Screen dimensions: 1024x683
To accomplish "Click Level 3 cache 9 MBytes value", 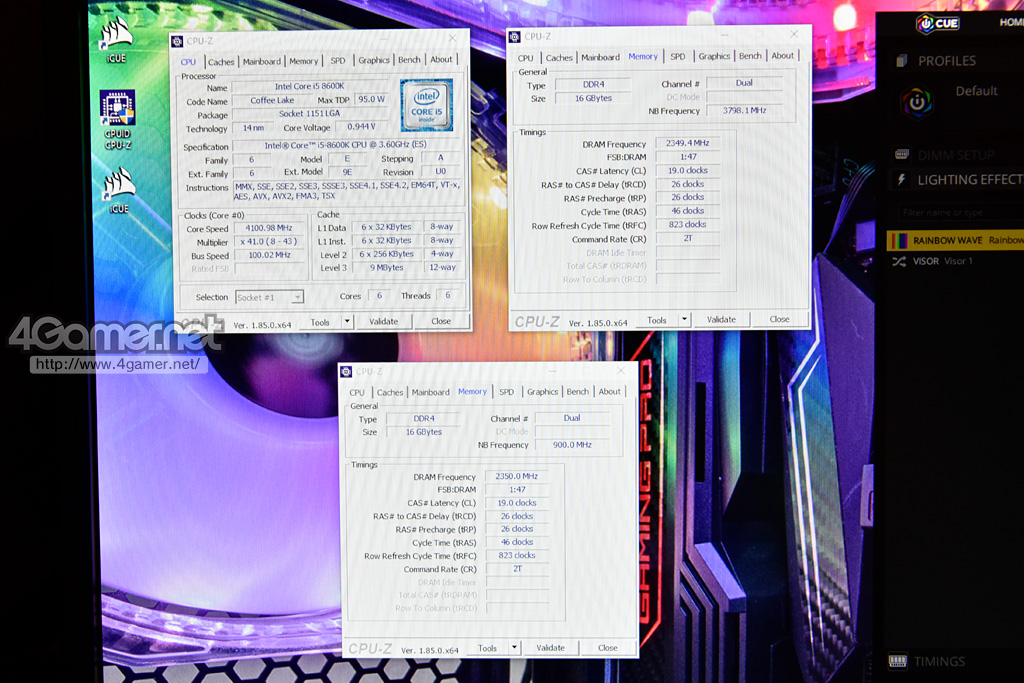I will click(x=387, y=268).
